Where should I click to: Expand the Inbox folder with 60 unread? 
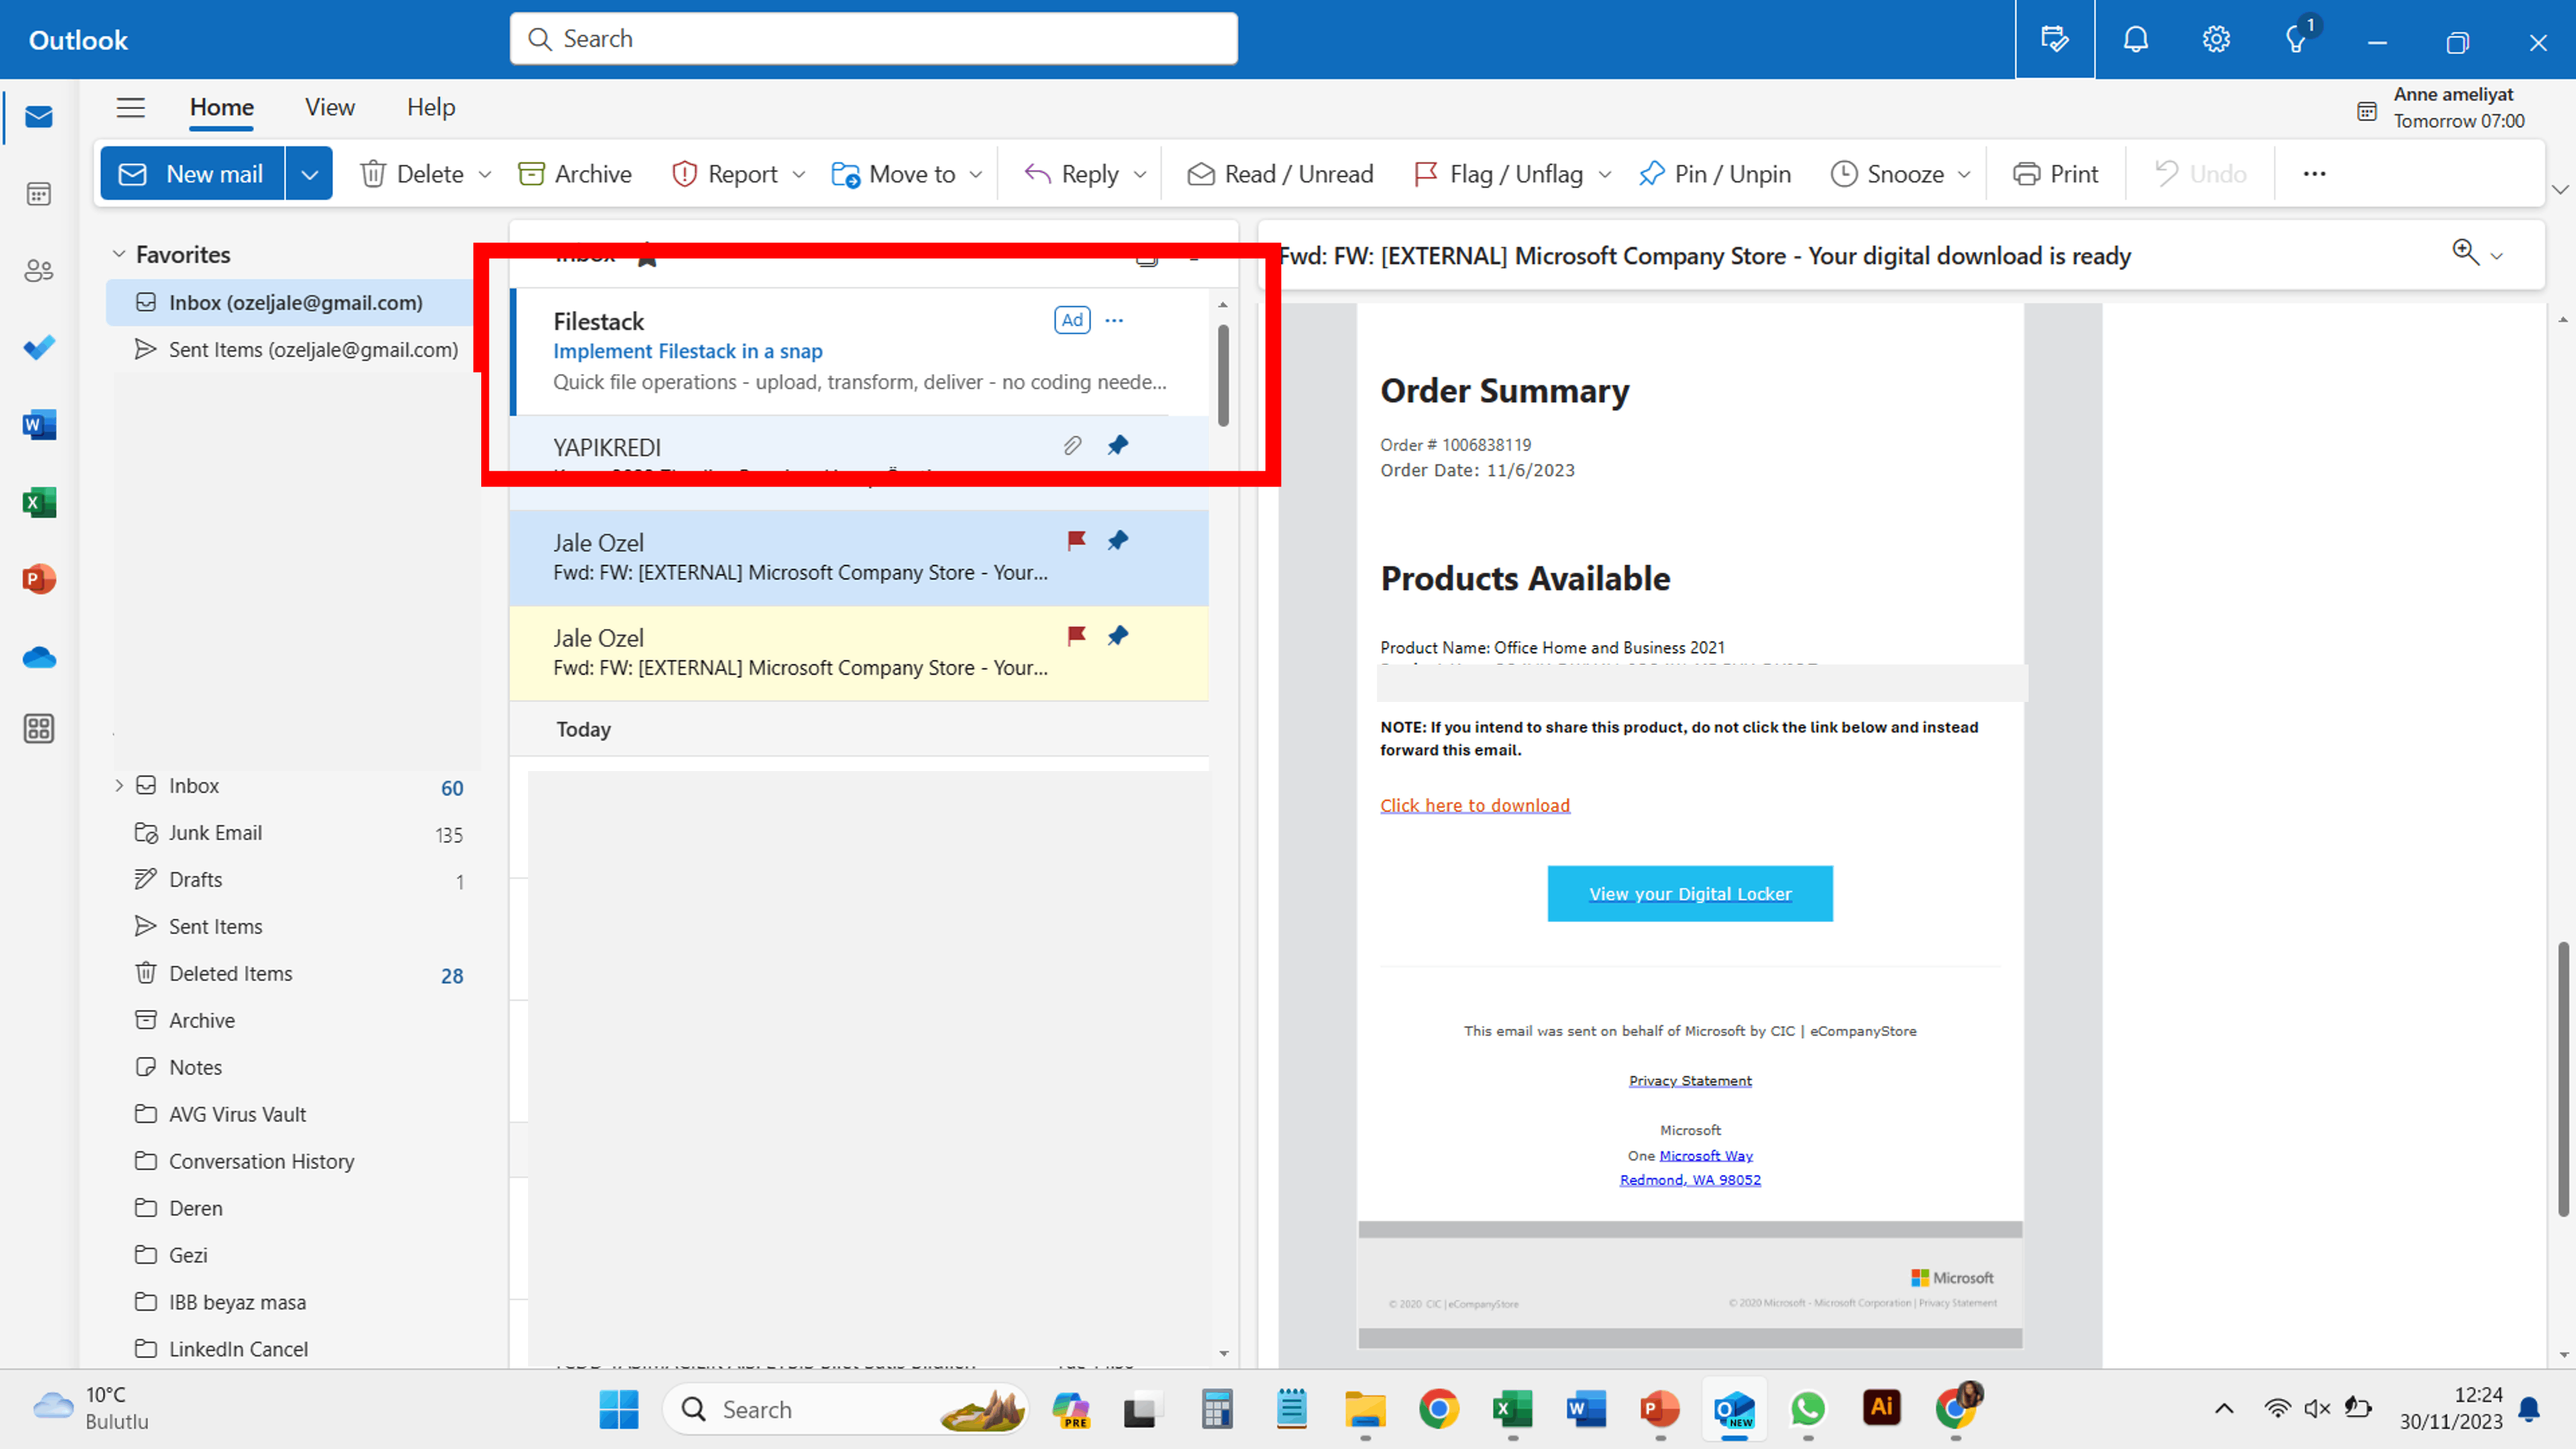(119, 786)
